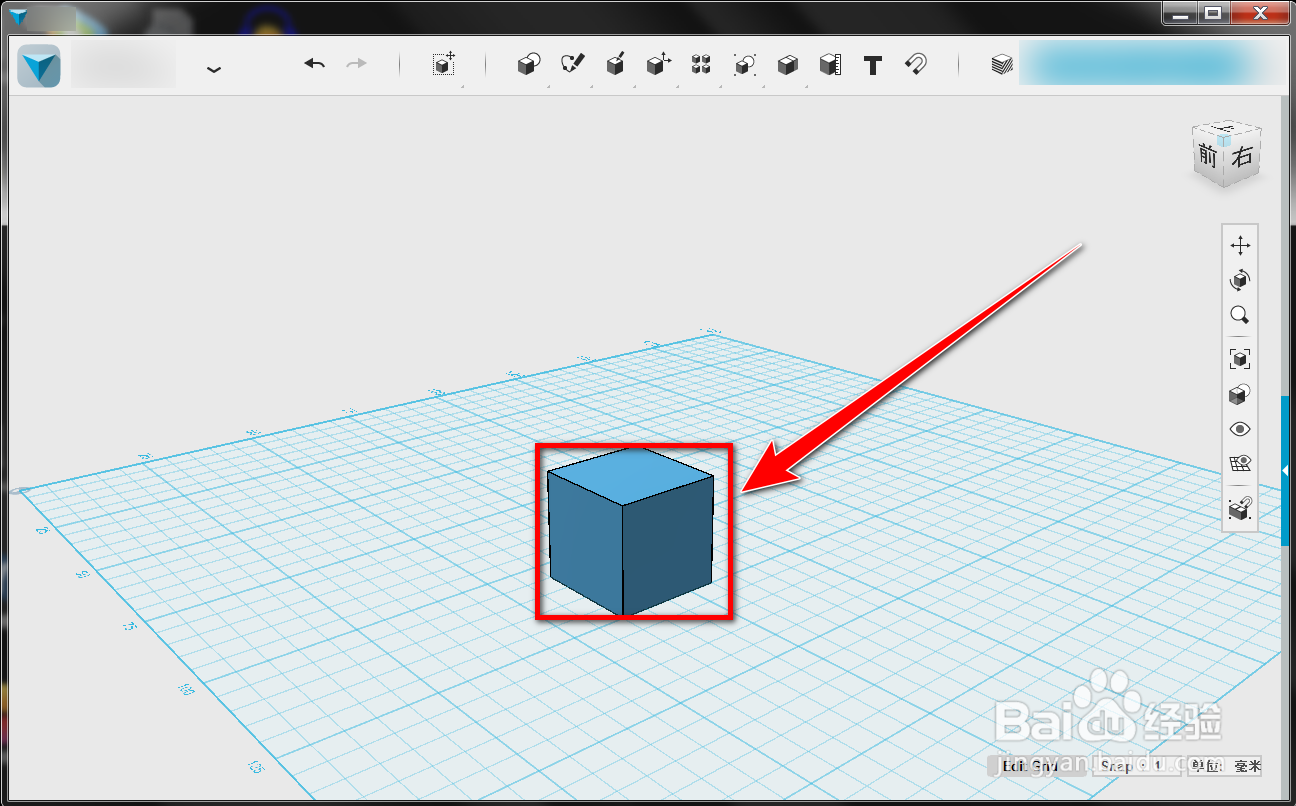Open the Modify tools menu
This screenshot has height=806, width=1296.
(658, 64)
